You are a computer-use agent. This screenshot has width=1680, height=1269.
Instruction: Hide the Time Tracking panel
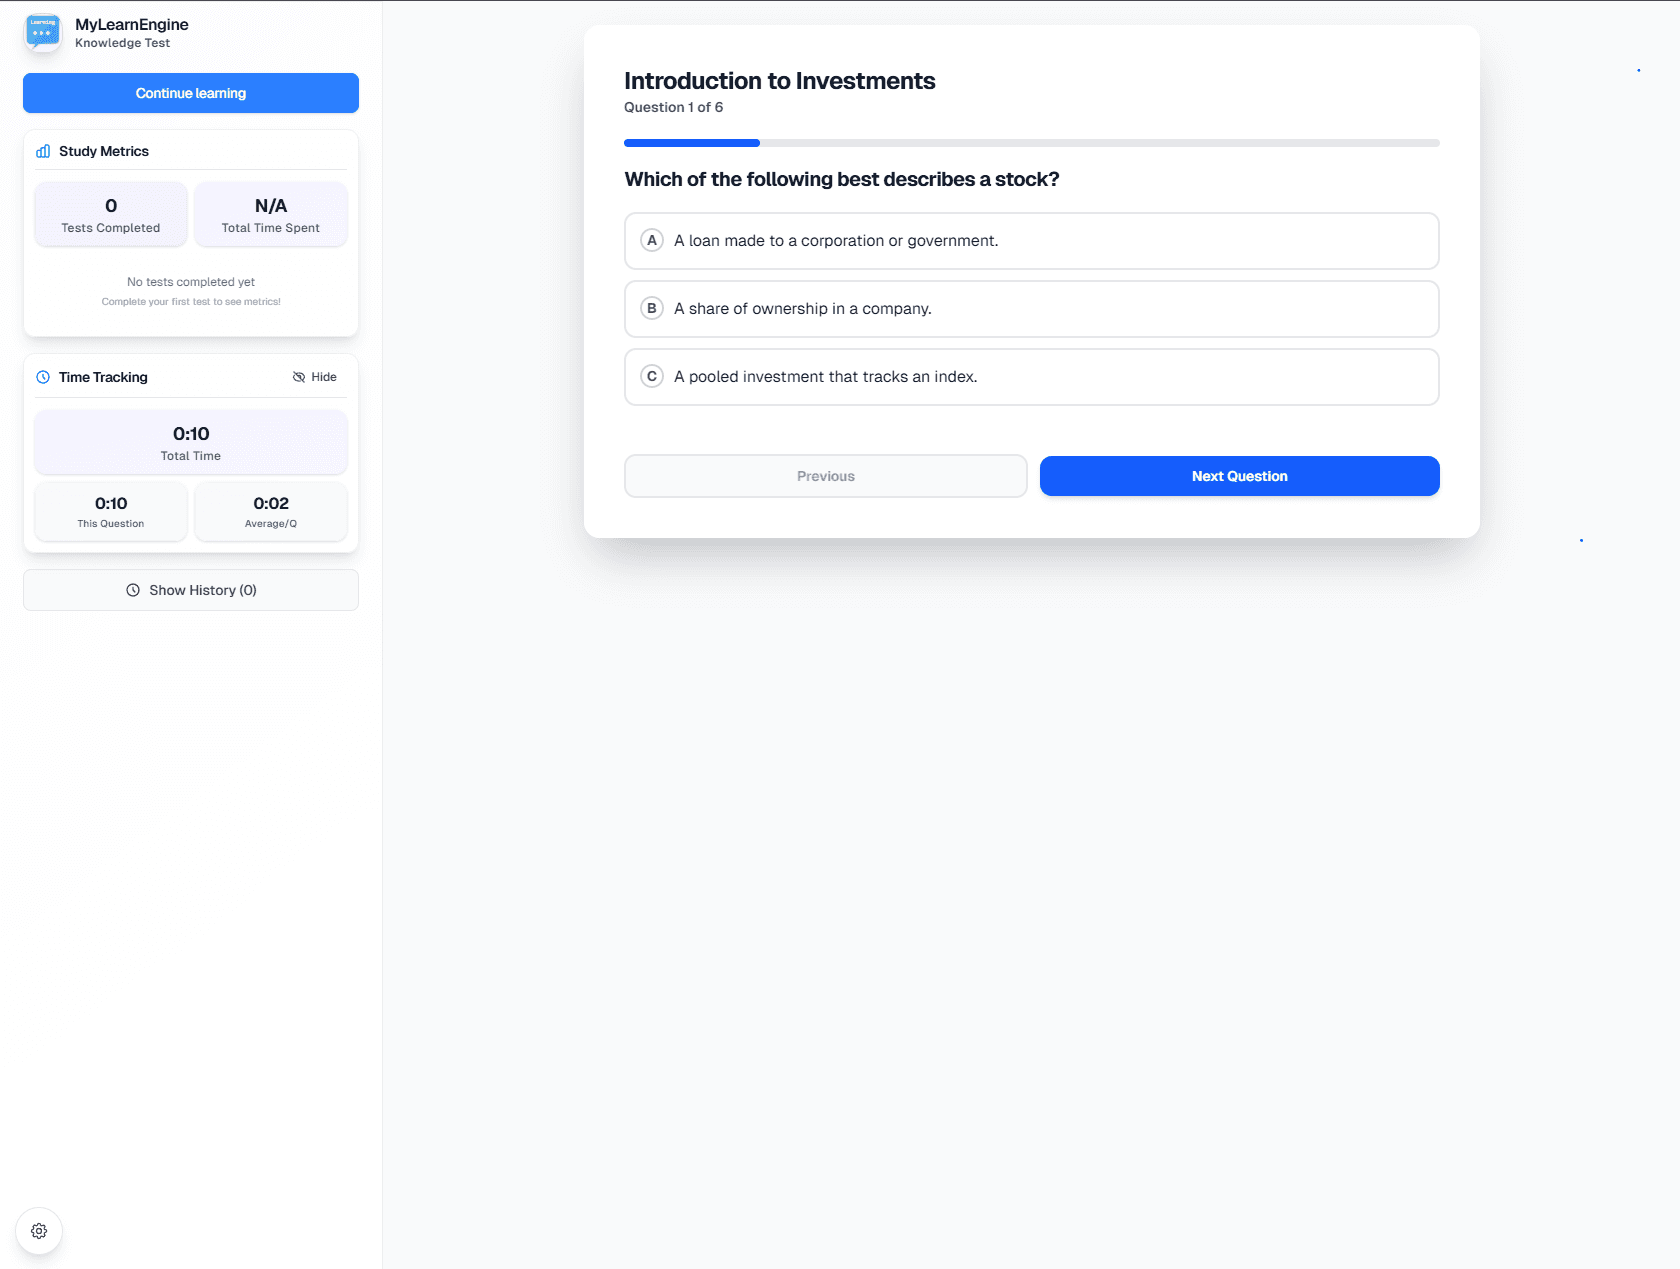314,377
